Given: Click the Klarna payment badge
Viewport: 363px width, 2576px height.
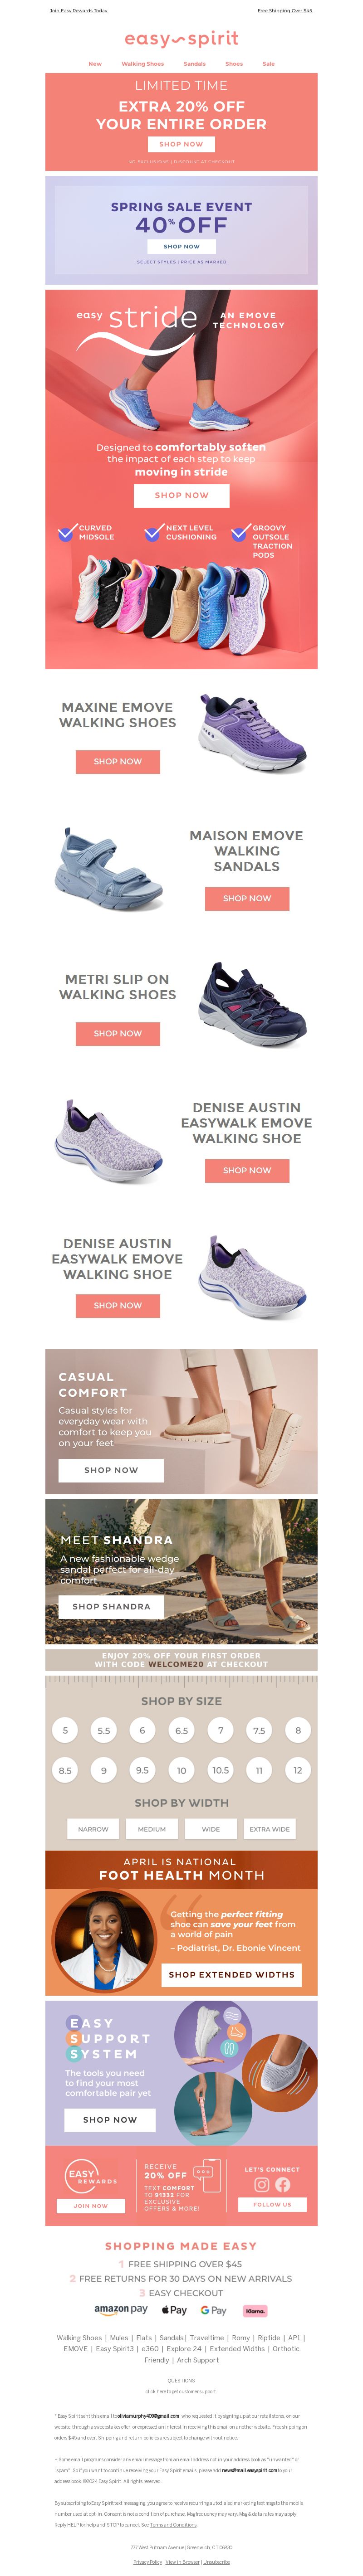Looking at the screenshot, I should [255, 2310].
